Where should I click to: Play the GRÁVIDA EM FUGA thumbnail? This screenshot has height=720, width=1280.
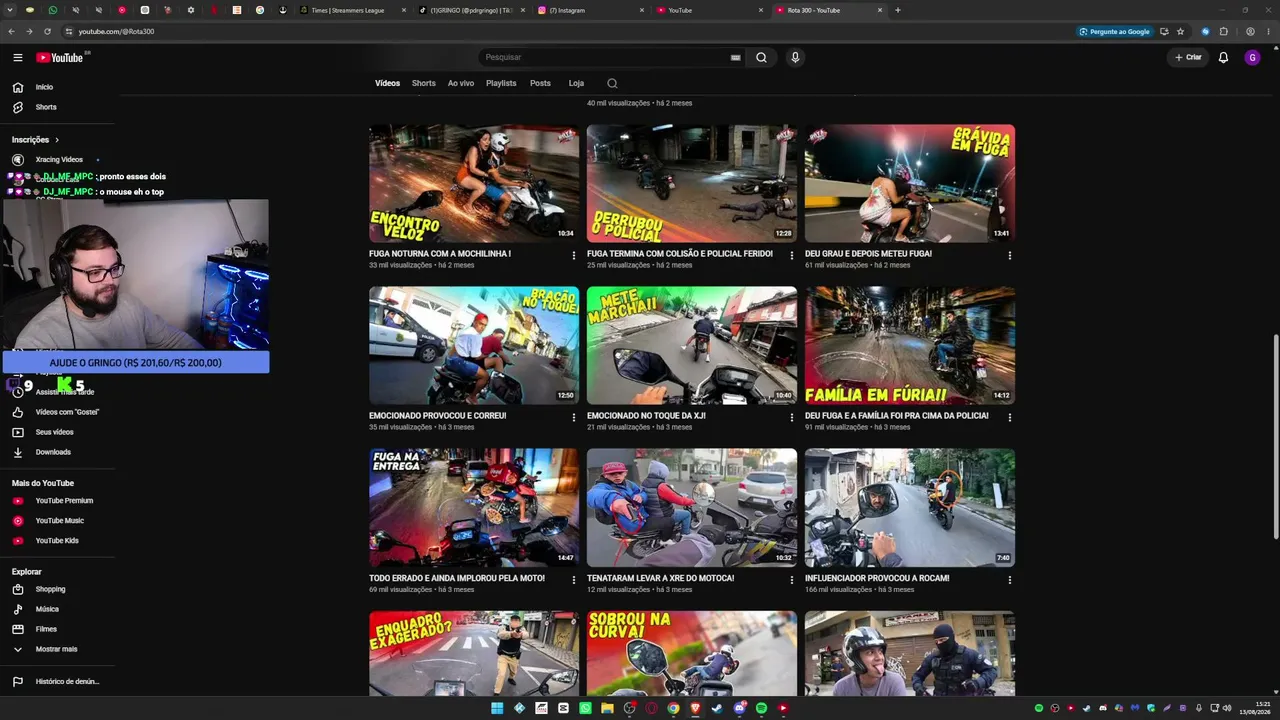910,183
